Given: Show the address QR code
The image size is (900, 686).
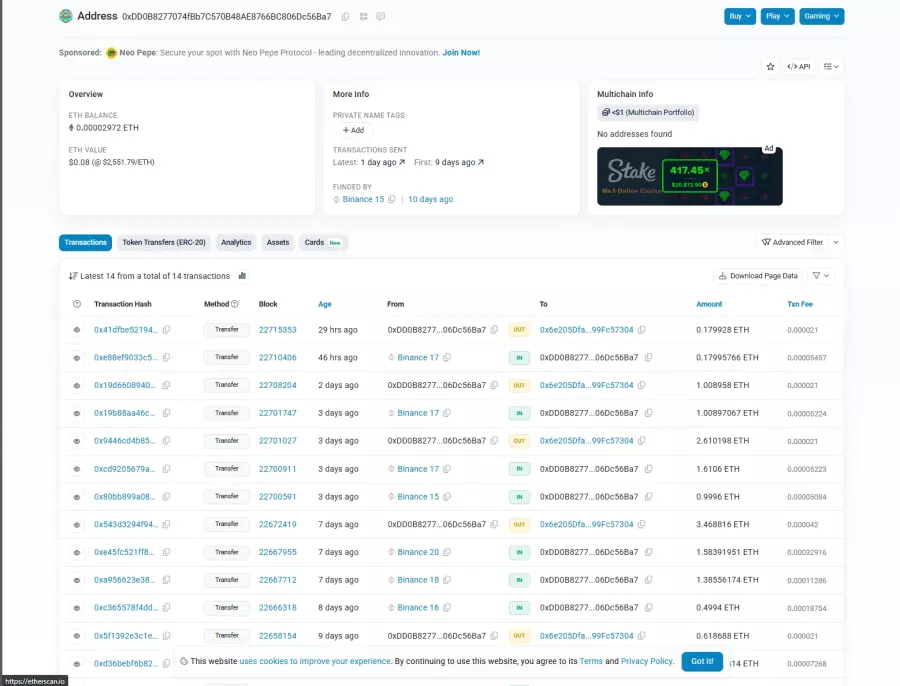Looking at the screenshot, I should [x=363, y=17].
